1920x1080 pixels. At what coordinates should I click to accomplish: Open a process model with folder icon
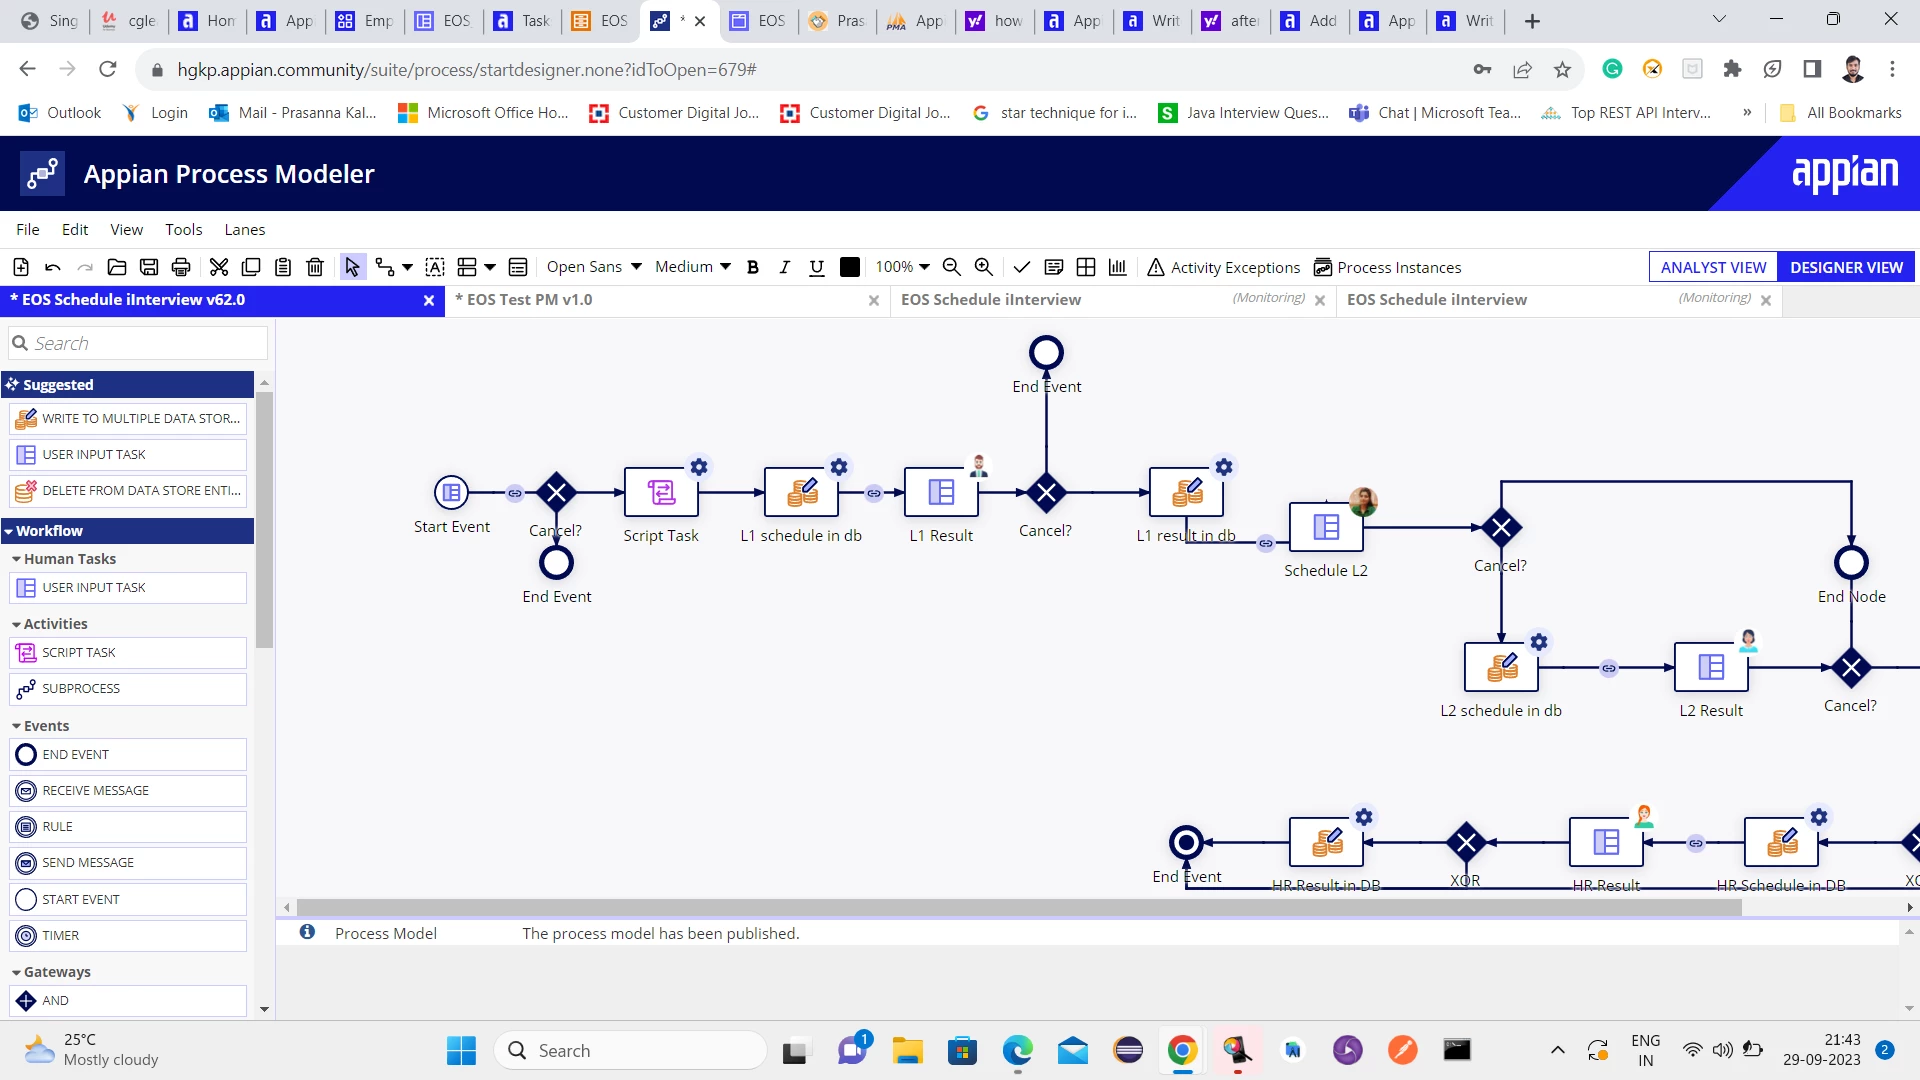click(117, 267)
